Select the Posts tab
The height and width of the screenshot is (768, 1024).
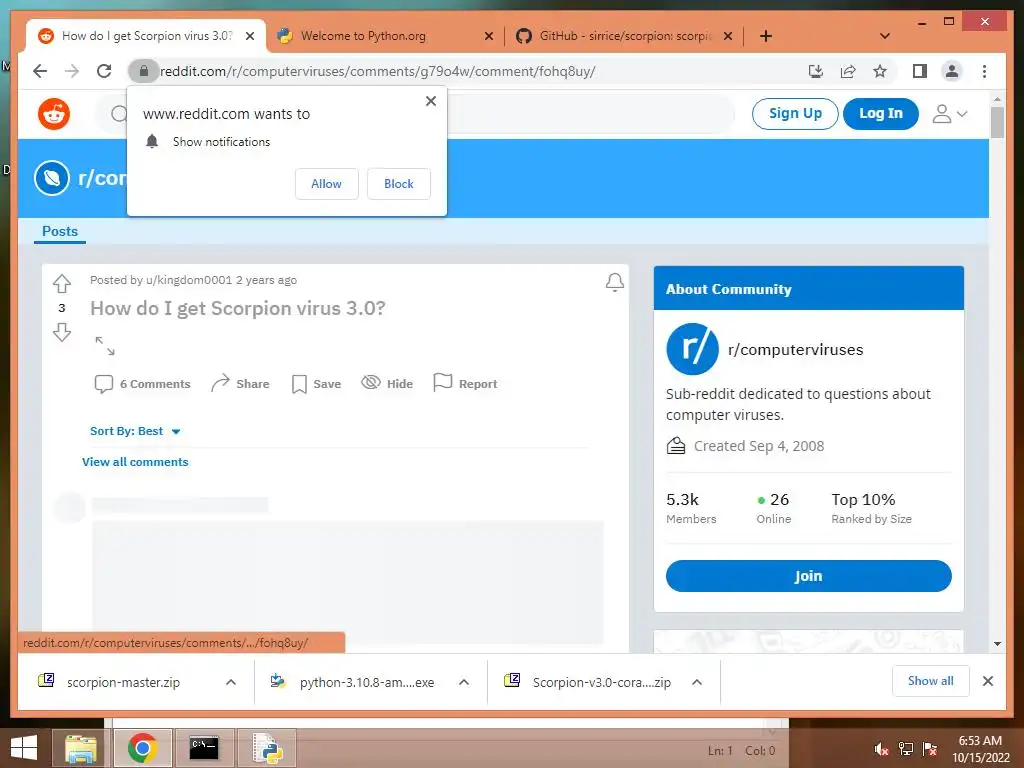pyautogui.click(x=59, y=231)
